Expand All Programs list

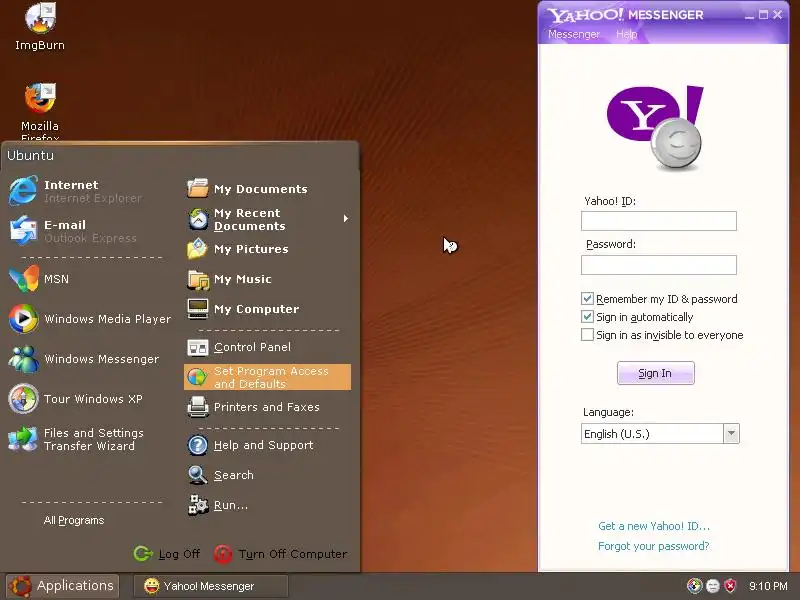(74, 520)
